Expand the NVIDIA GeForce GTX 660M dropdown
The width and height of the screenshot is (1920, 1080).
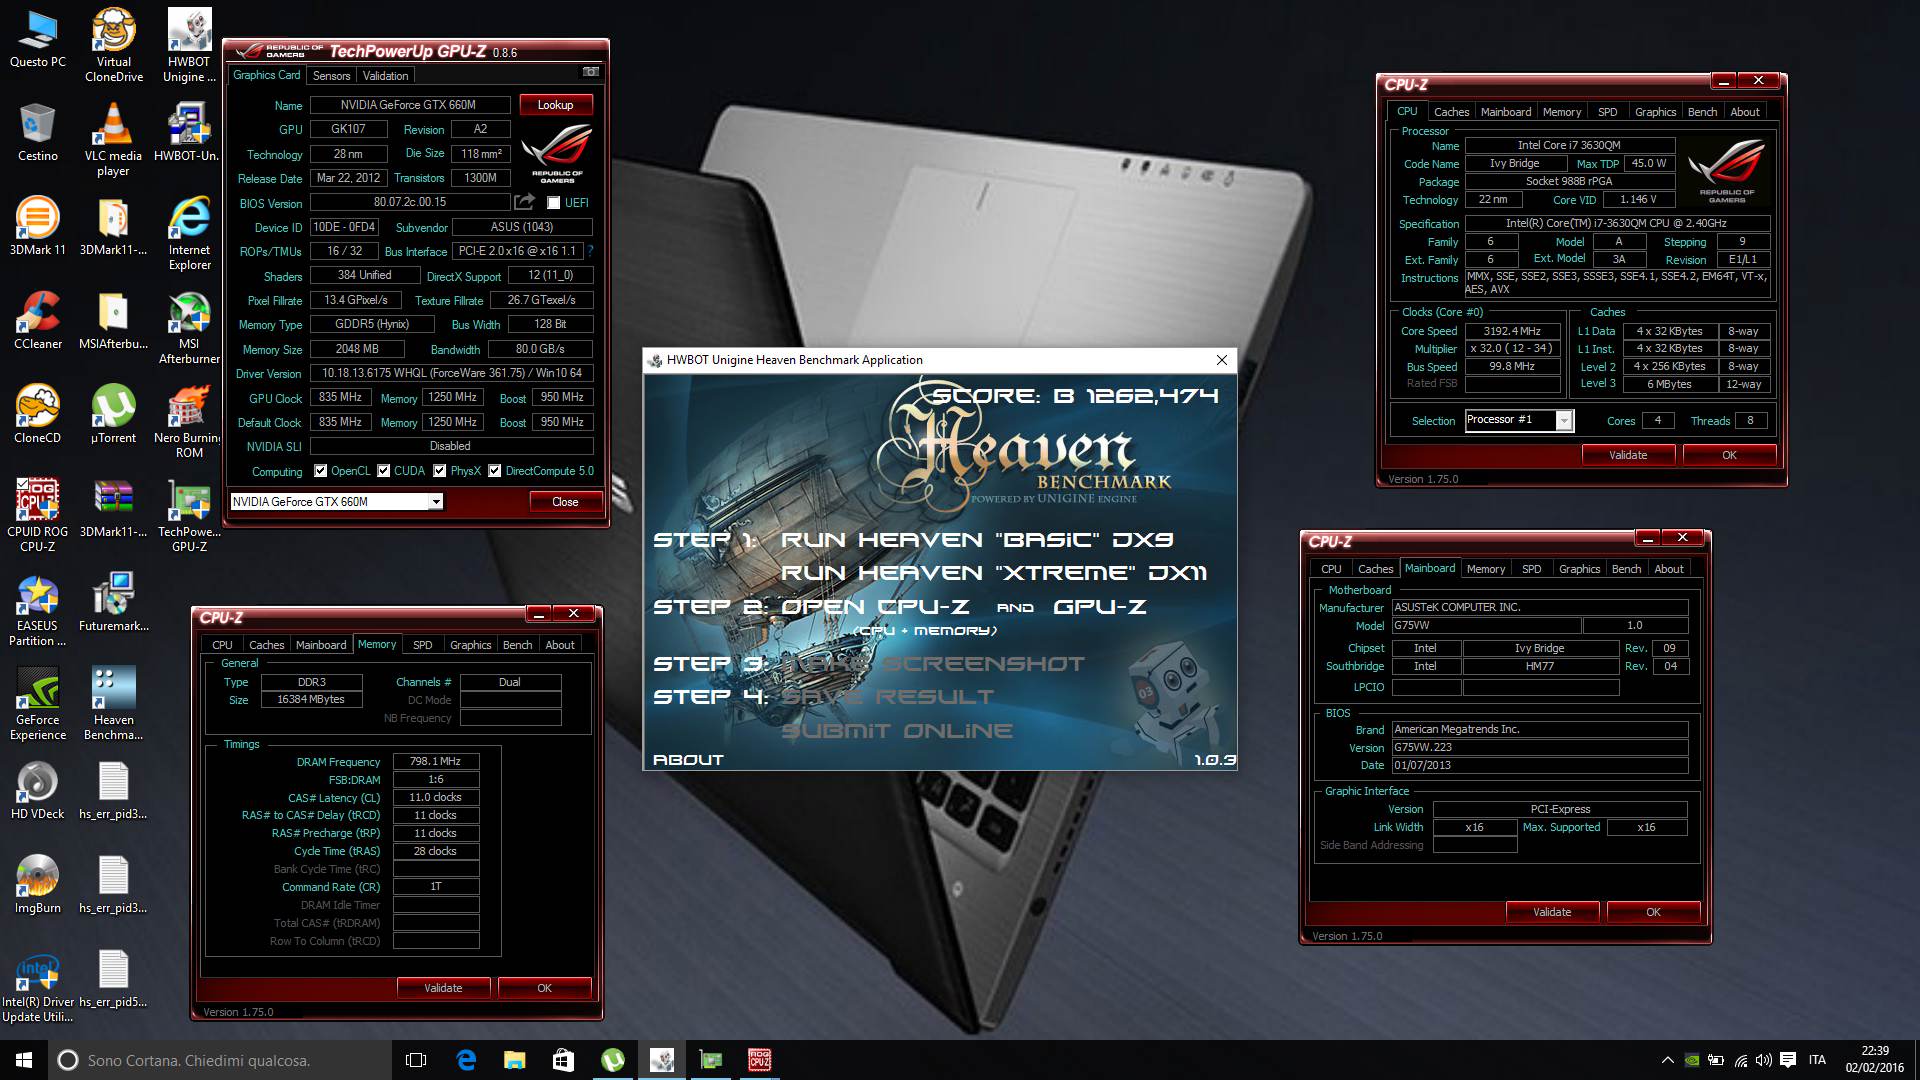coord(436,502)
